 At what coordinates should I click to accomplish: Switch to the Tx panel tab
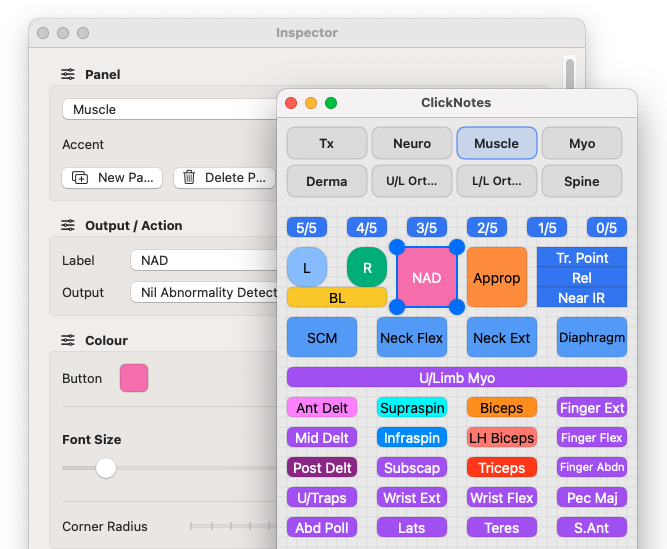(327, 143)
